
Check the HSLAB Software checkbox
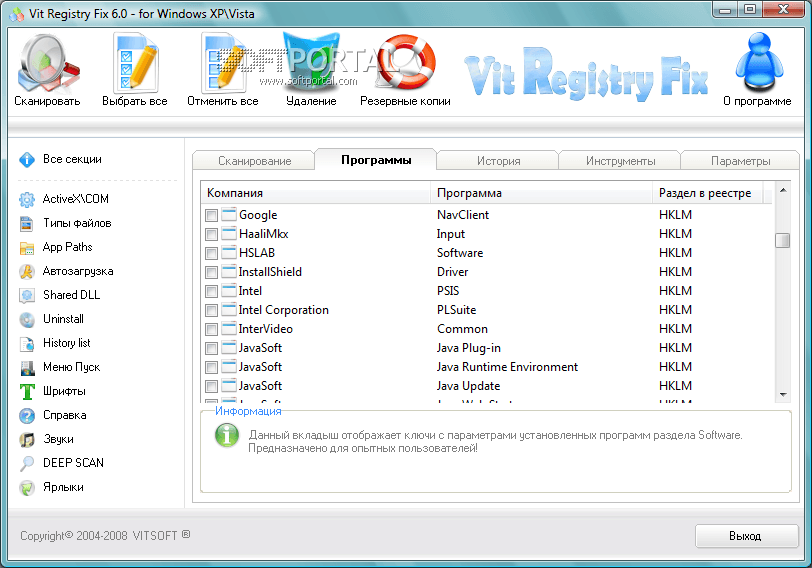211,253
